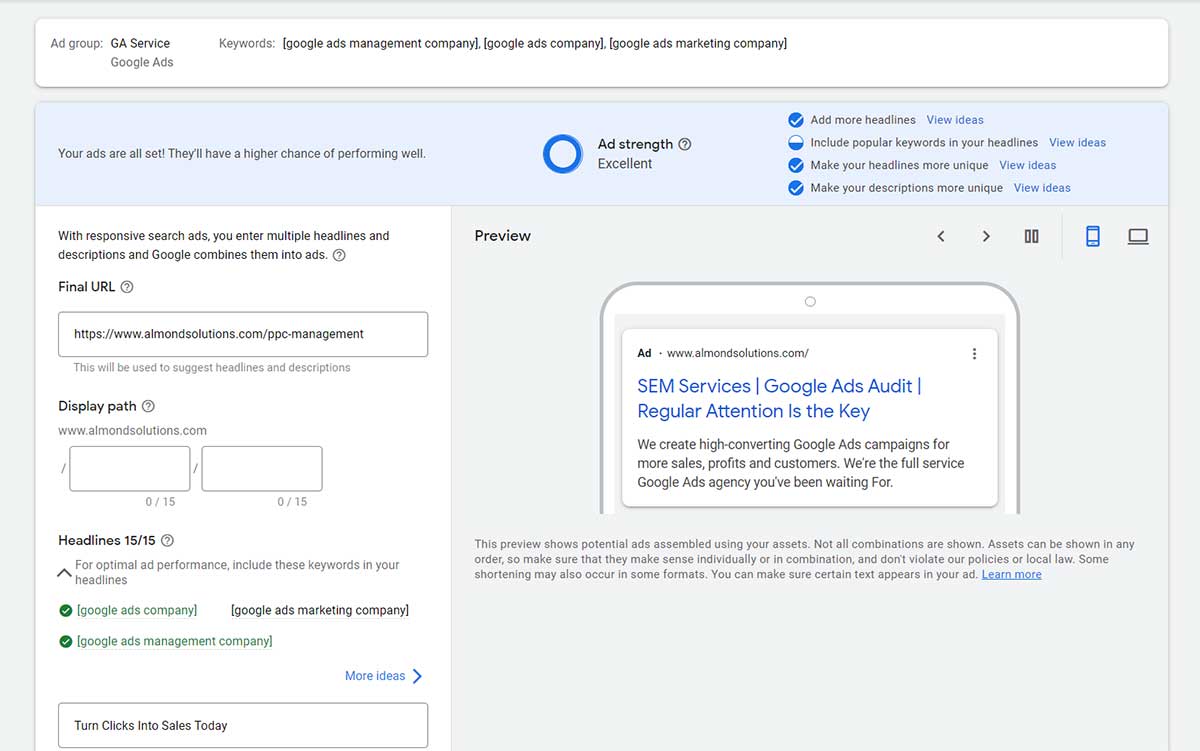This screenshot has height=751, width=1200.
Task: Click header keyword [google ads company]
Action: pos(544,43)
